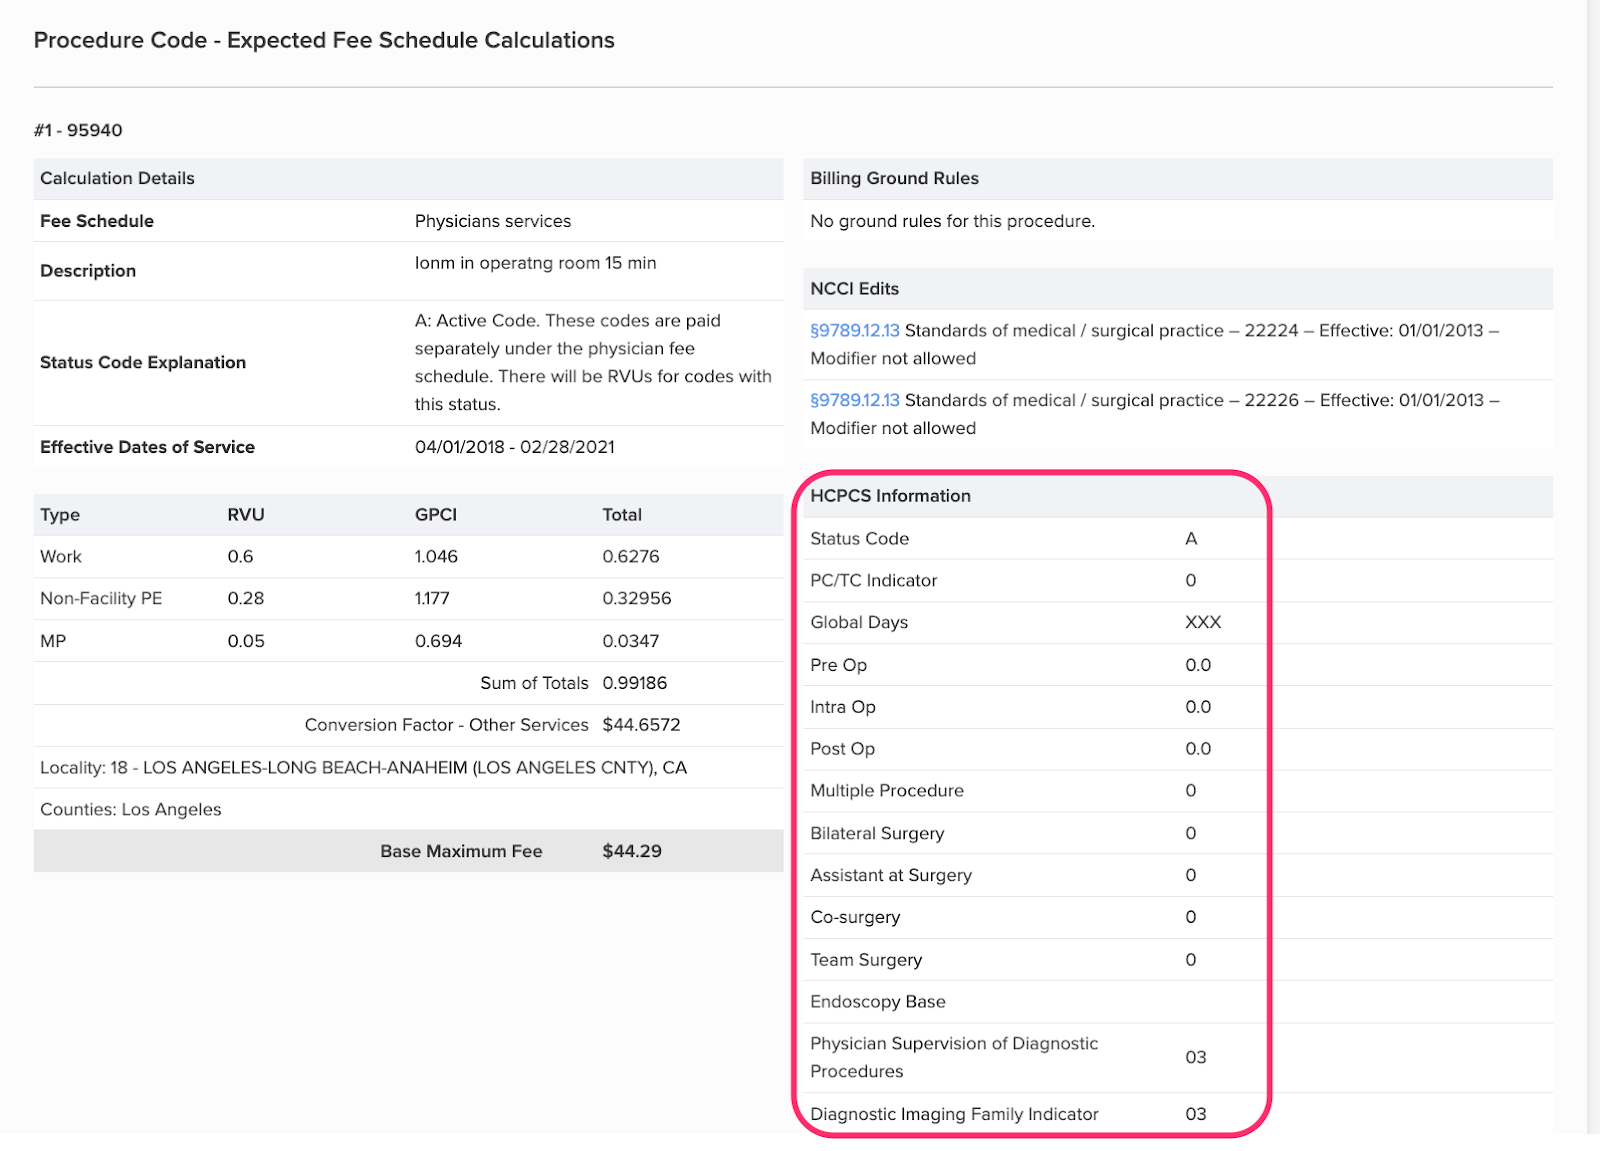Click the HCPCS Information section header

click(x=890, y=496)
